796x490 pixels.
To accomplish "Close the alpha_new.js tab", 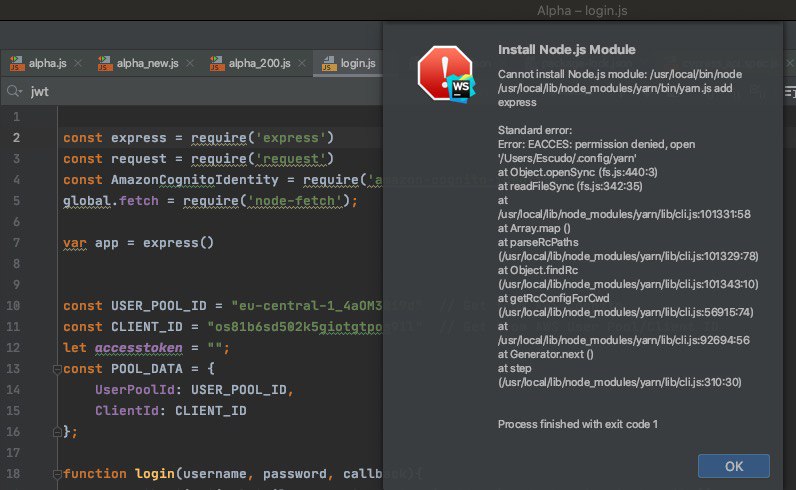I will pos(190,63).
